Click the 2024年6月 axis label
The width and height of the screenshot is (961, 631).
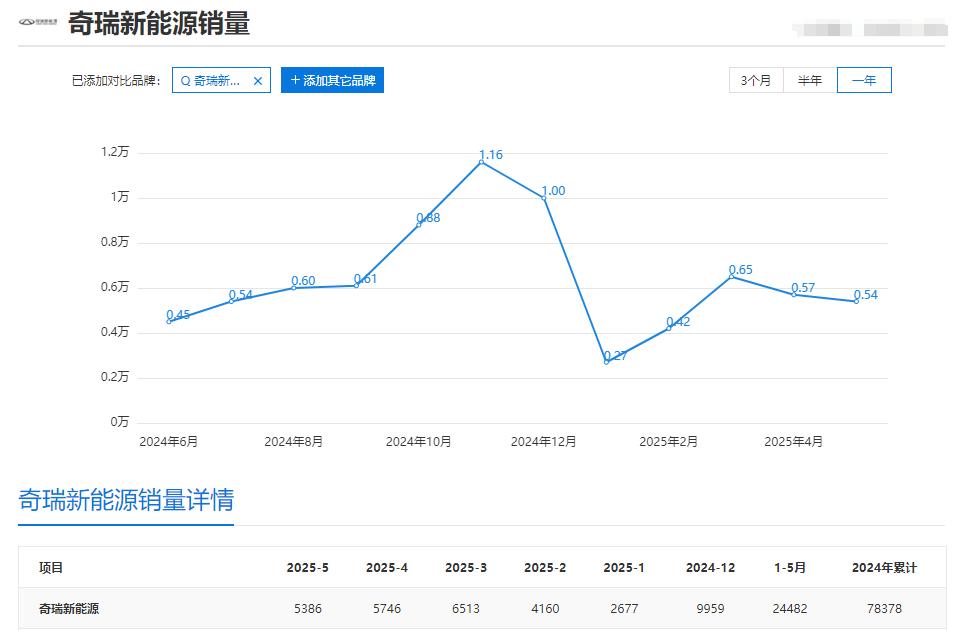169,442
